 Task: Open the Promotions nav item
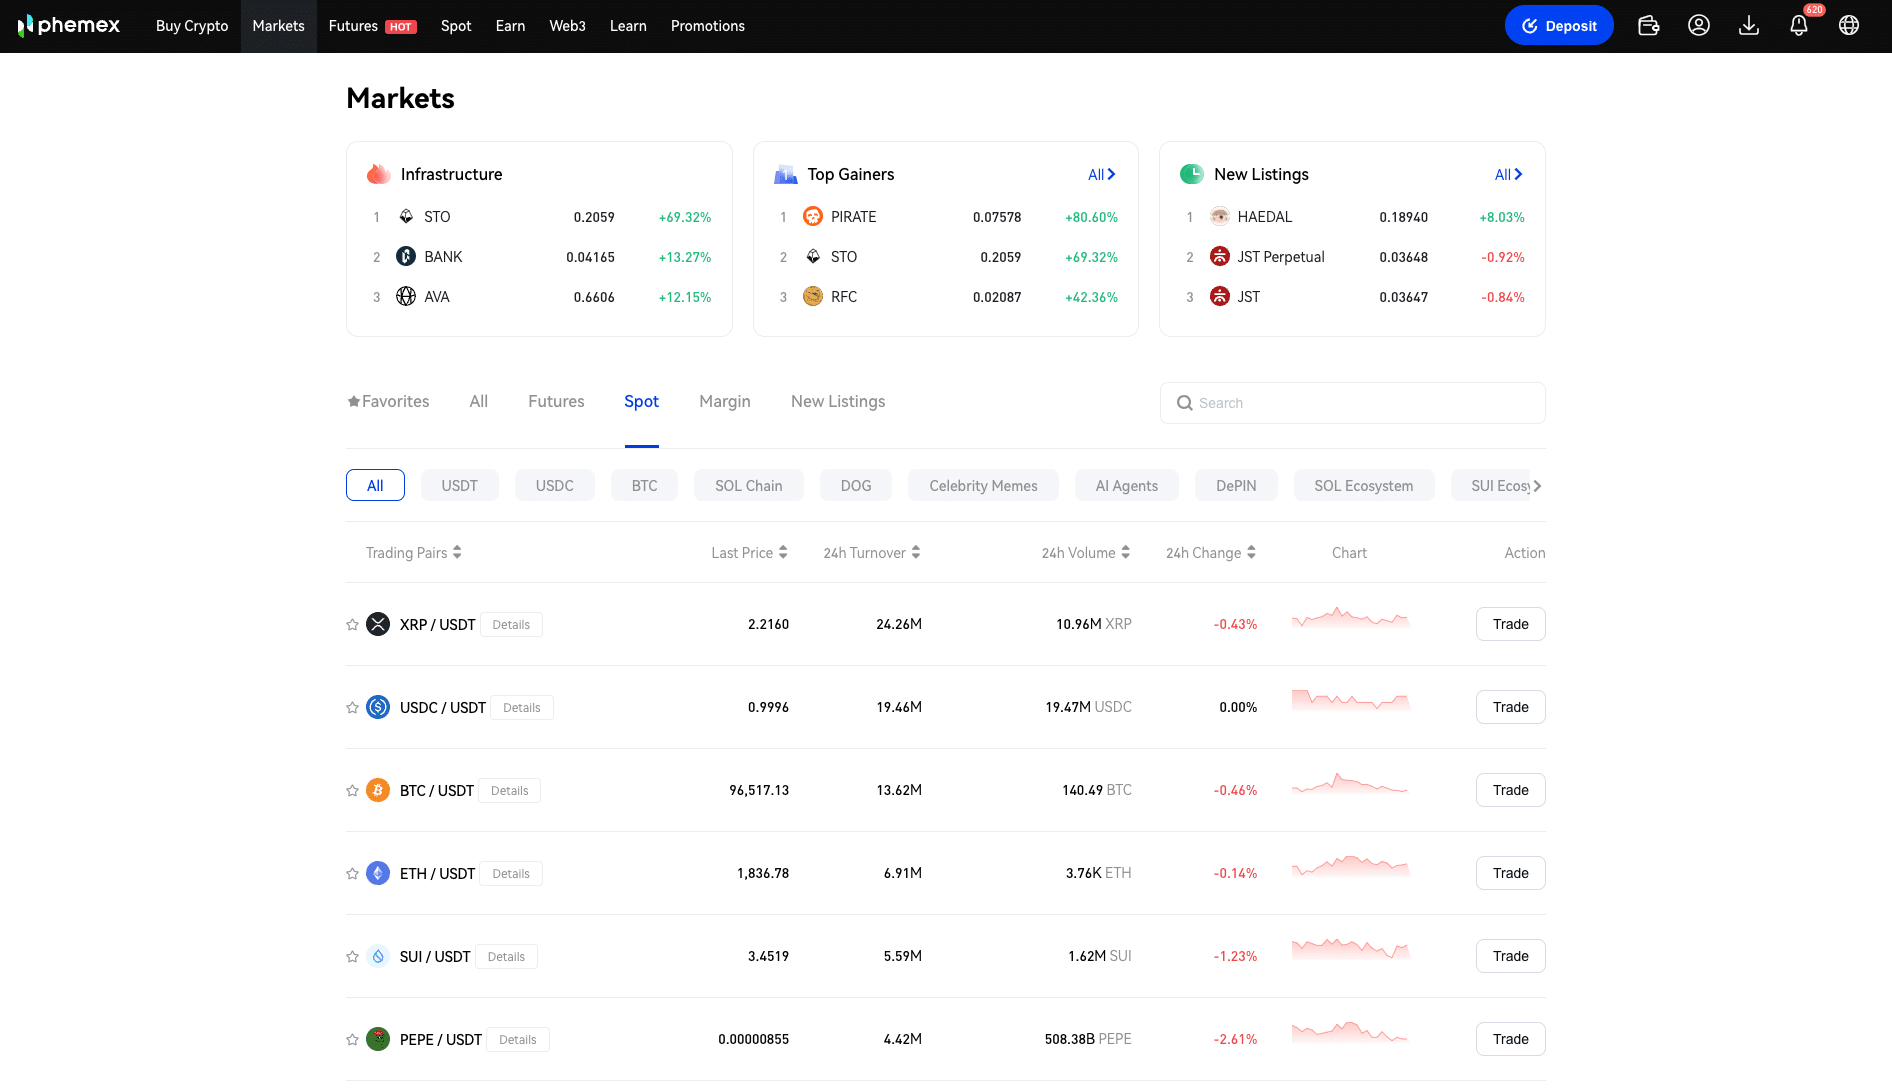click(x=708, y=26)
